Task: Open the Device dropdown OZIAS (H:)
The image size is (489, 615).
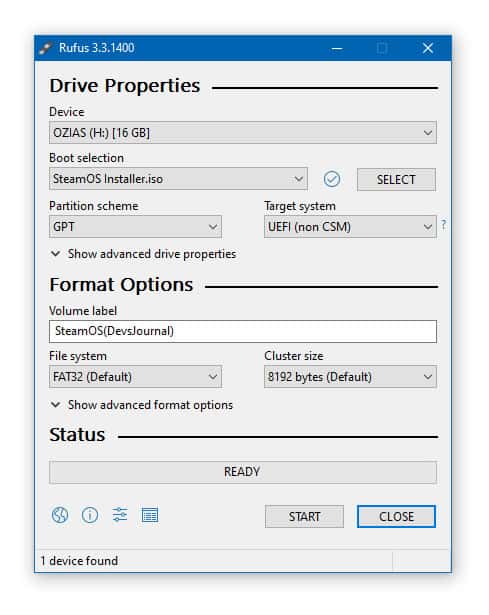Action: (x=243, y=133)
